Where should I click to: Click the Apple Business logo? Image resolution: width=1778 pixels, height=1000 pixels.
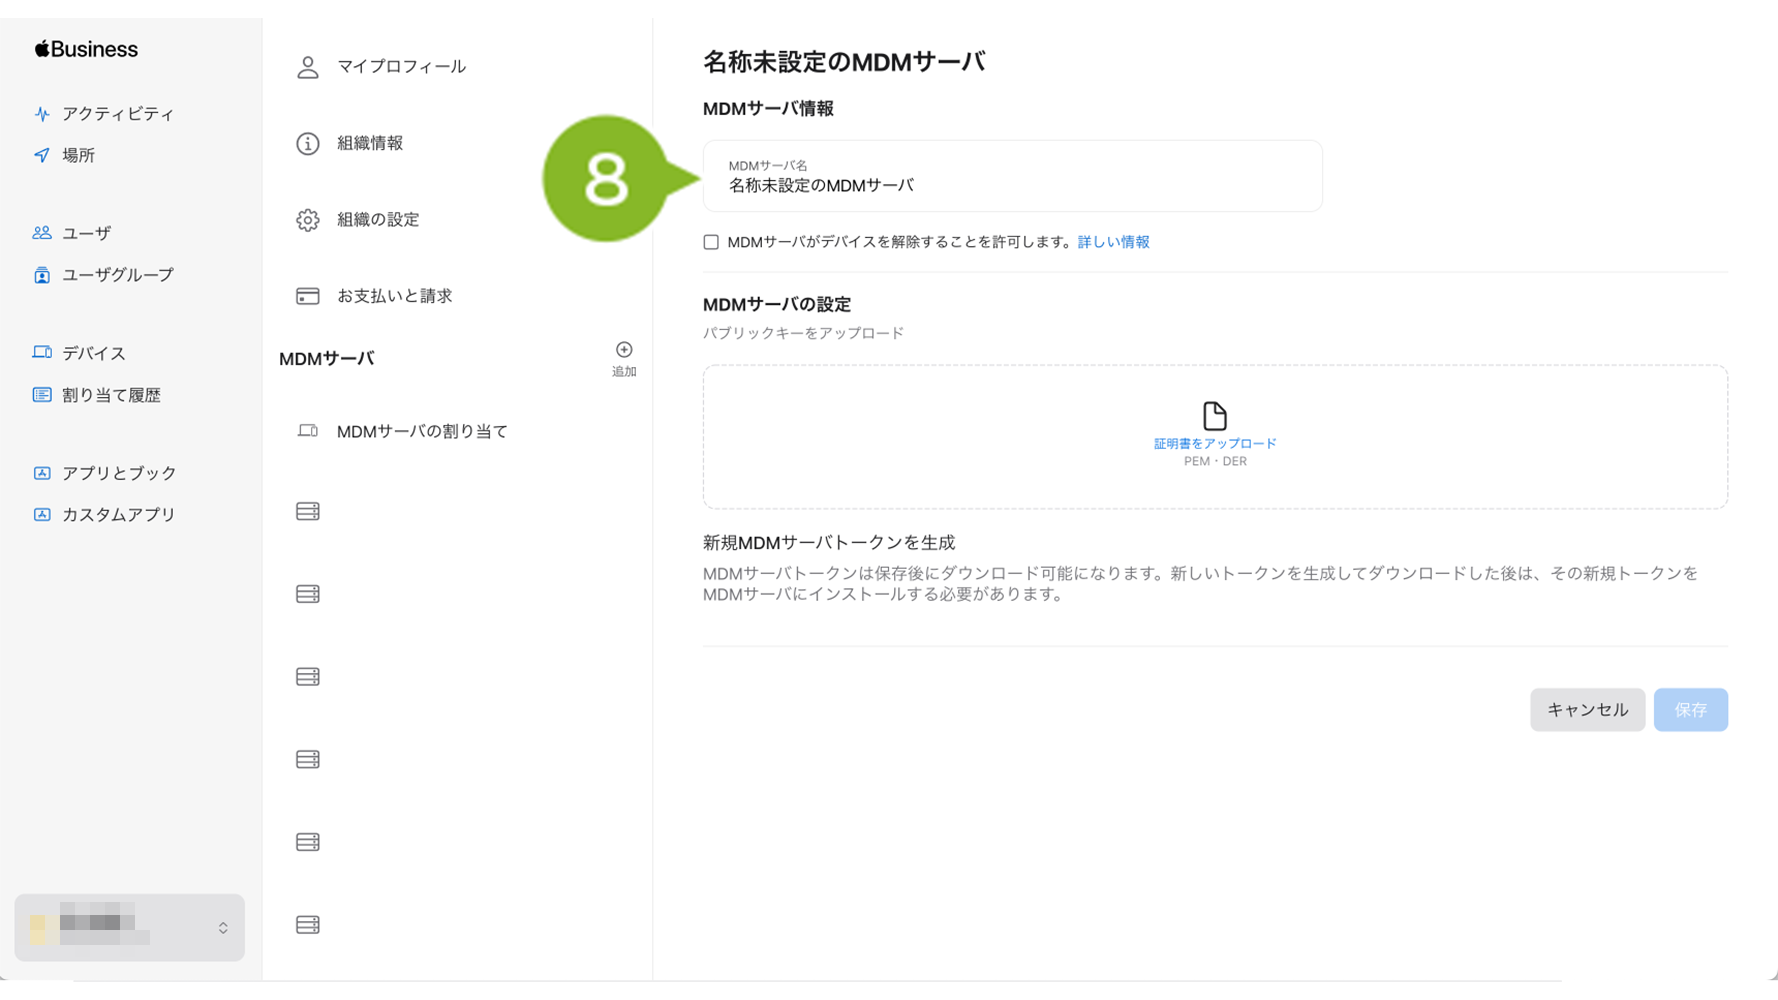pyautogui.click(x=86, y=49)
